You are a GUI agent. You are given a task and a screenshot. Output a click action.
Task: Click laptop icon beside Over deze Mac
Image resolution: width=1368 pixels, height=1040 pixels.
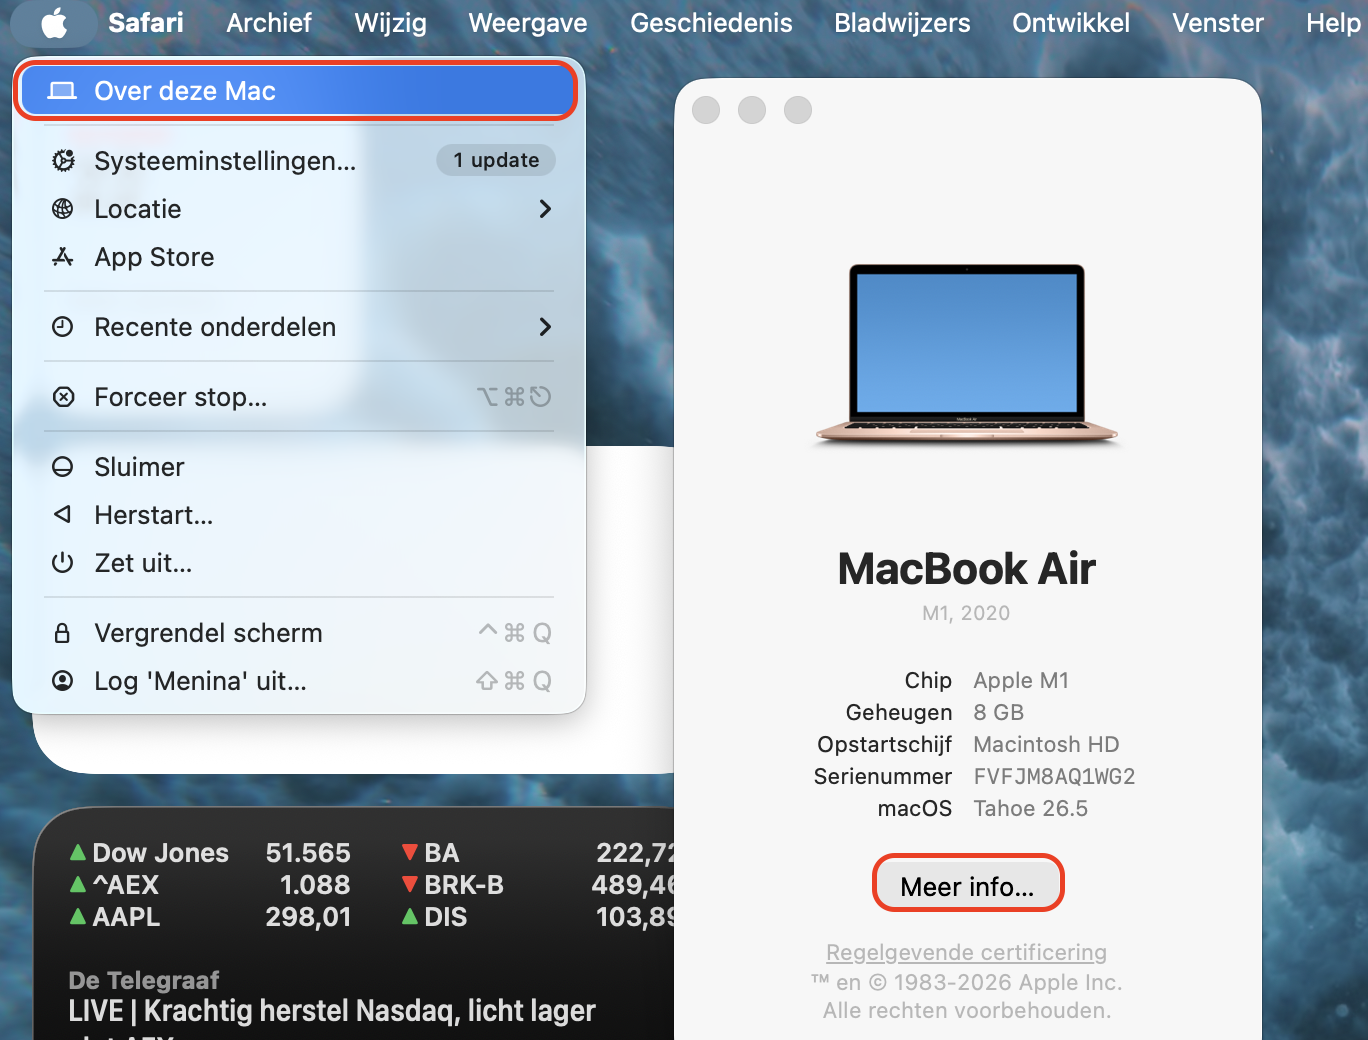pos(62,91)
